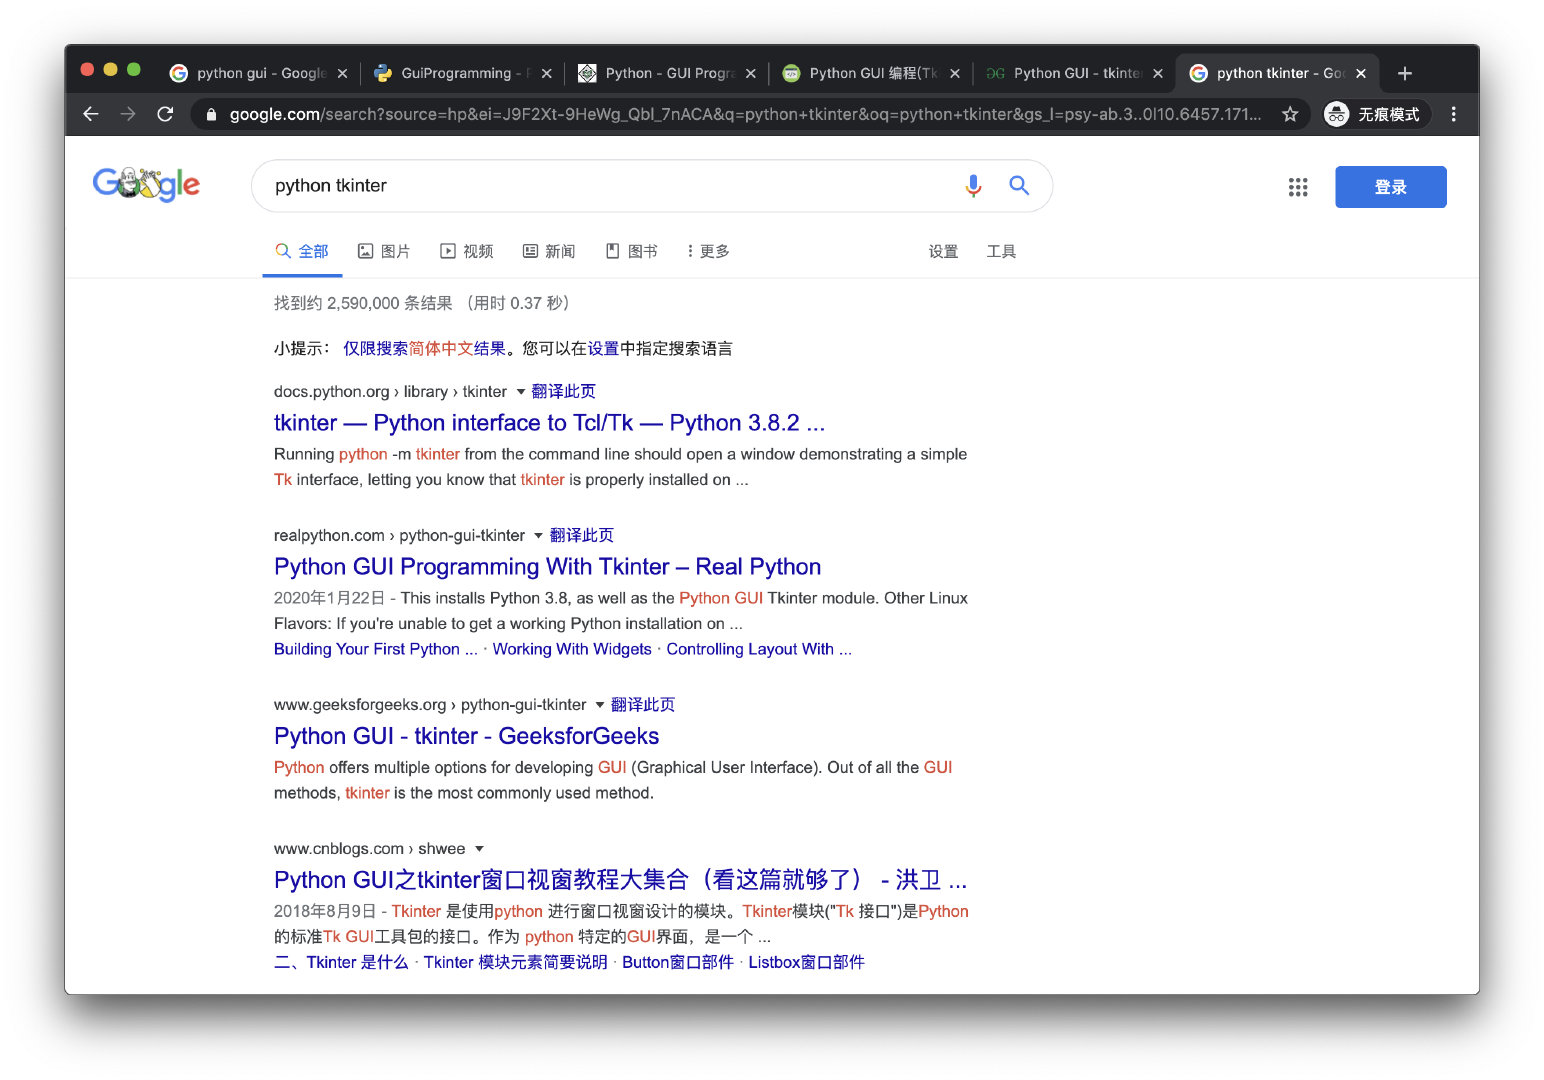This screenshot has height=1080, width=1544.
Task: Reload the current page
Action: [x=166, y=114]
